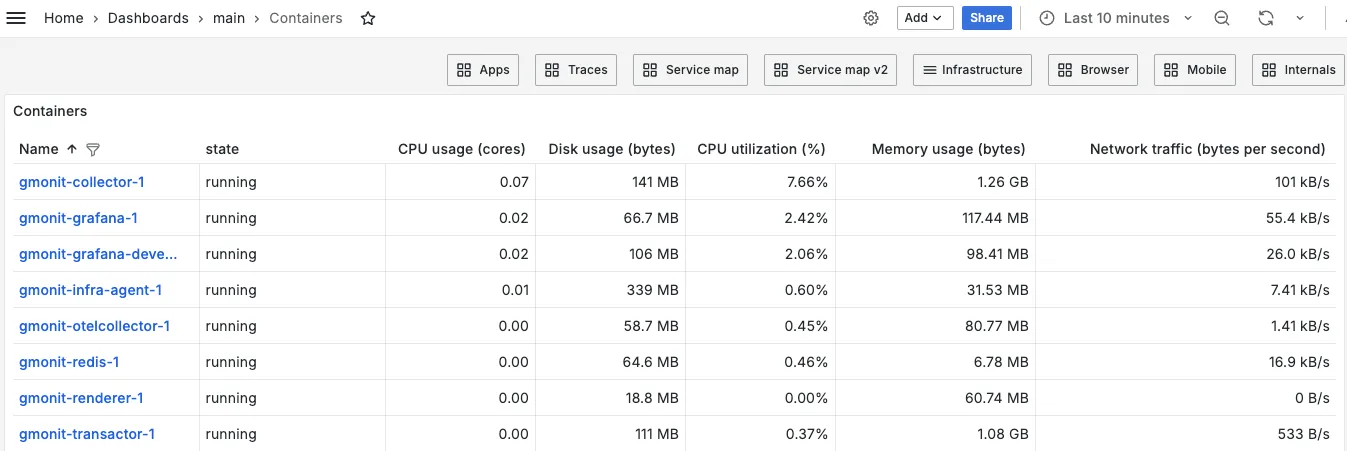This screenshot has height=451, width=1347.
Task: Select the 26.0 kB/s network cell
Action: click(x=1186, y=254)
